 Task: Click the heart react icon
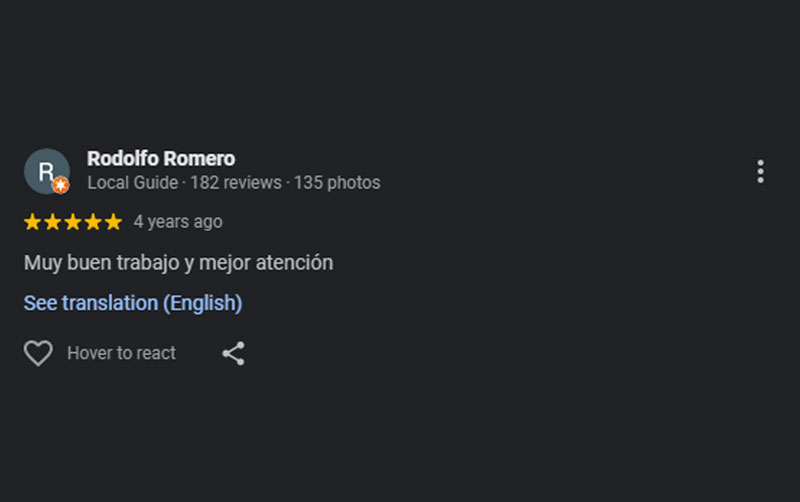pos(38,353)
